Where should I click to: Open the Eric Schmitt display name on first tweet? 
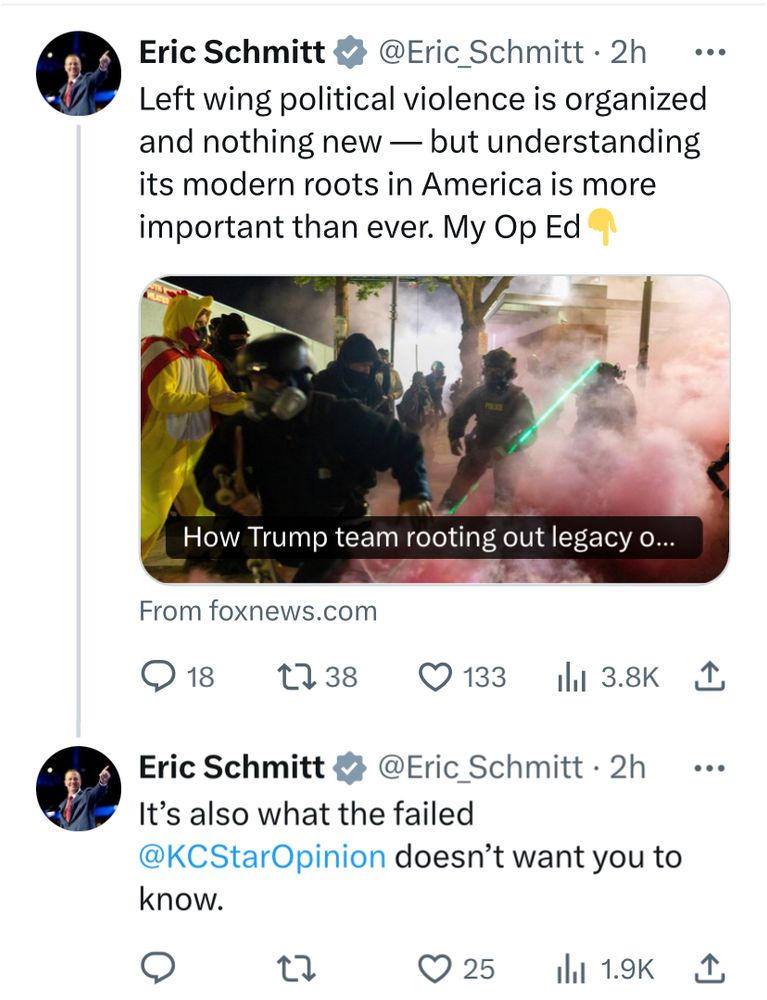pos(231,52)
